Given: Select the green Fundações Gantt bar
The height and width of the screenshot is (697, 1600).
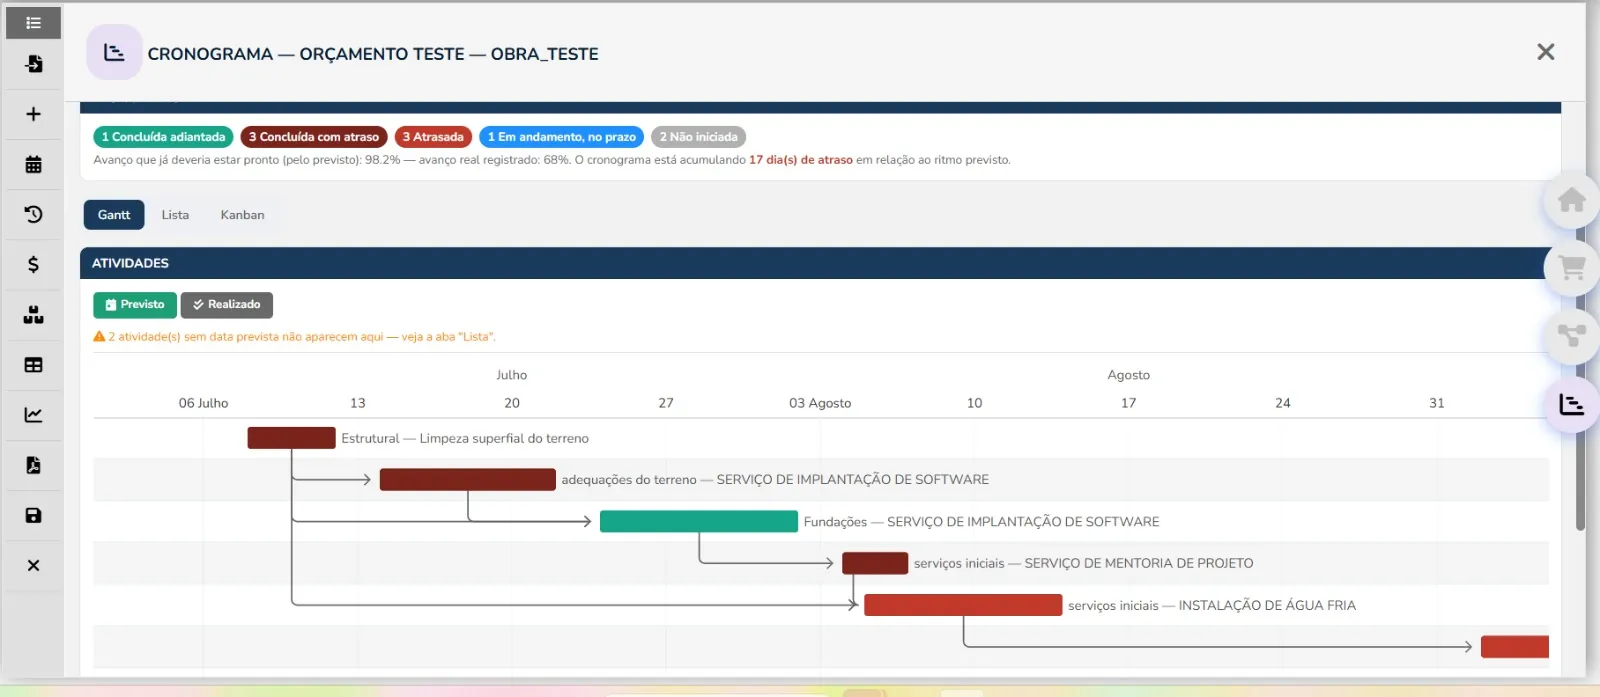Looking at the screenshot, I should (x=699, y=522).
